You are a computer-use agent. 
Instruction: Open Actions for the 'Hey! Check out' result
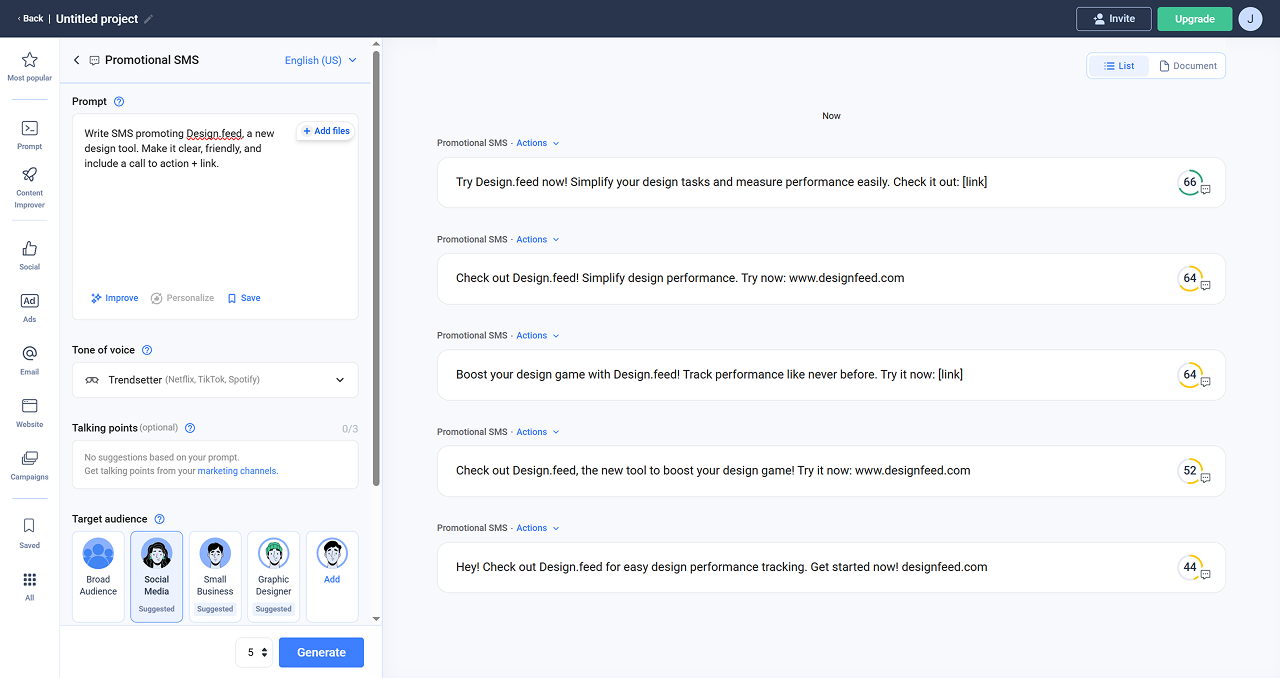coord(537,528)
